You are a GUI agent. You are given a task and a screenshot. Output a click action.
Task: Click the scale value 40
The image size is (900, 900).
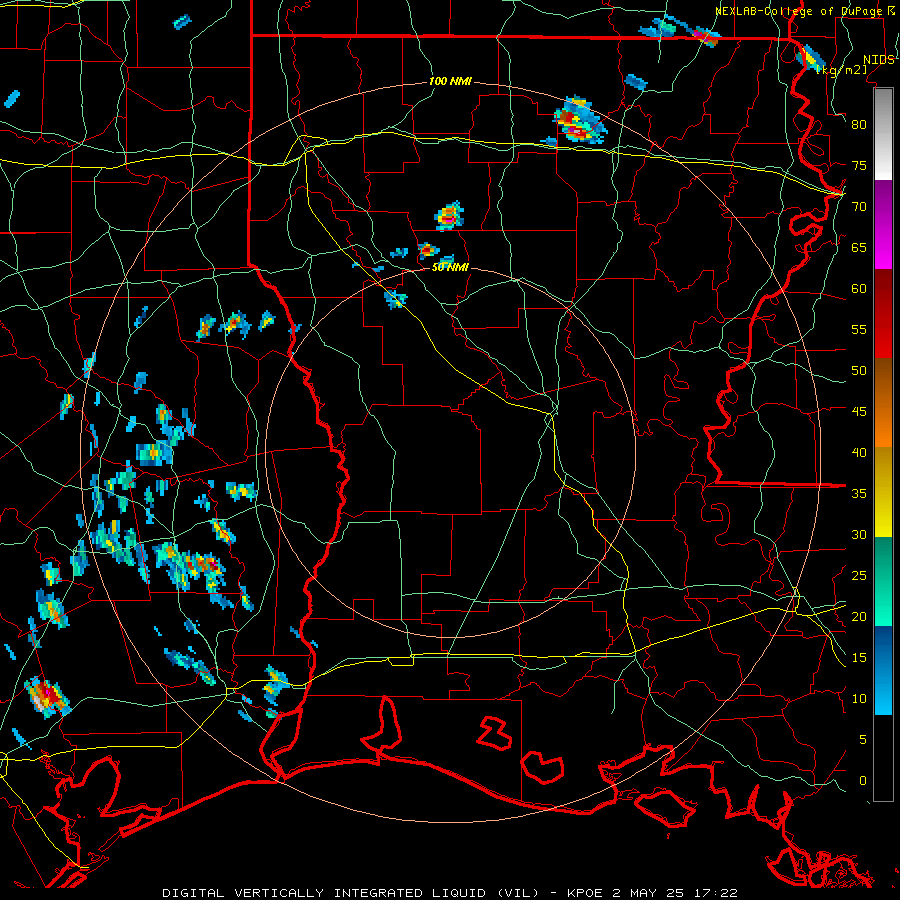coord(859,452)
